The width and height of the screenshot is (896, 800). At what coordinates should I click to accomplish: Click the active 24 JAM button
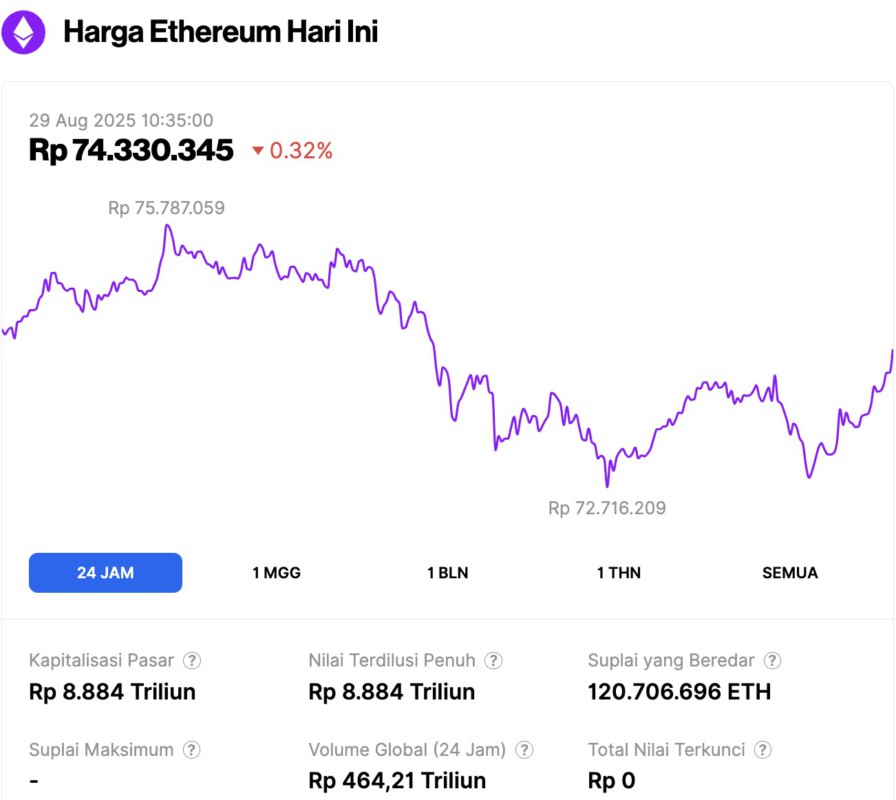point(105,572)
